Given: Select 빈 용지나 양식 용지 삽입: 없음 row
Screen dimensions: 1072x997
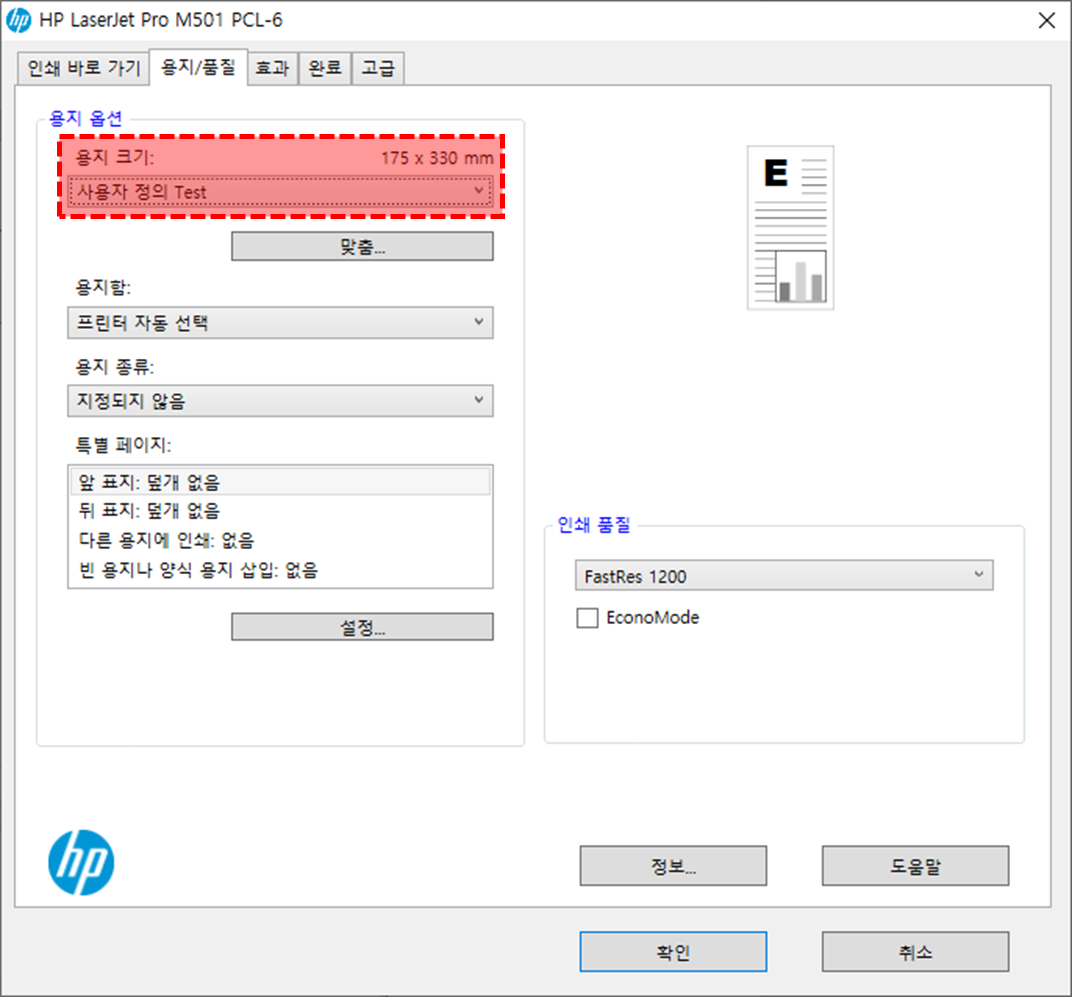Looking at the screenshot, I should point(280,570).
